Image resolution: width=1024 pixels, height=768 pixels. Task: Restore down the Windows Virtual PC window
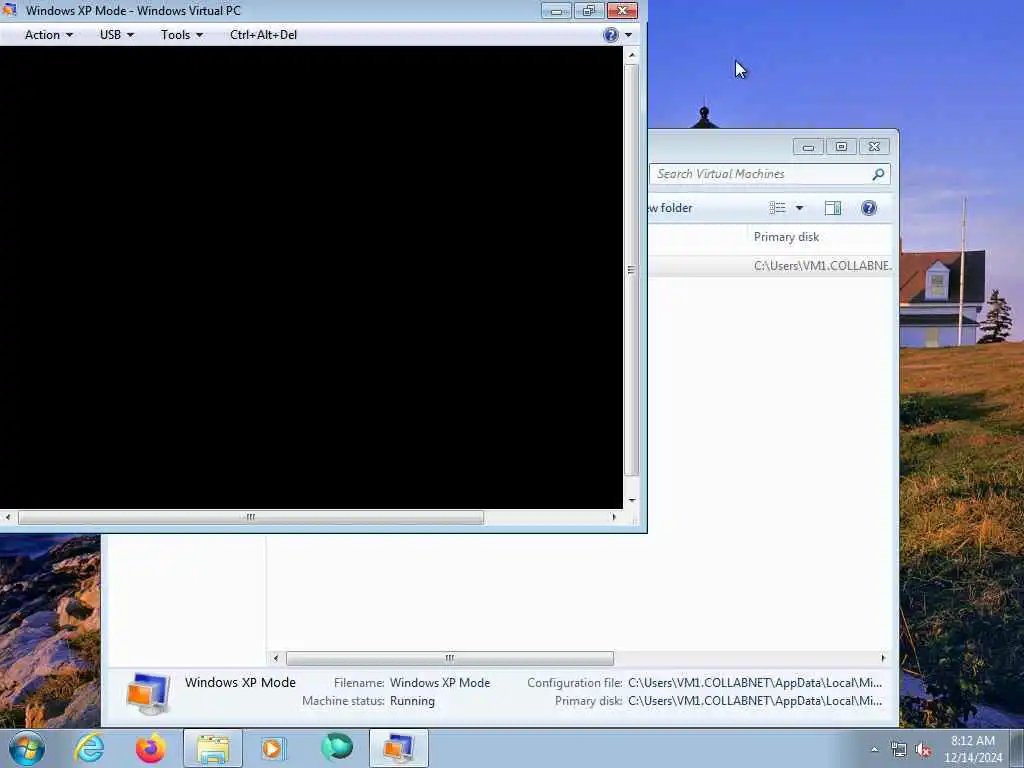(588, 10)
